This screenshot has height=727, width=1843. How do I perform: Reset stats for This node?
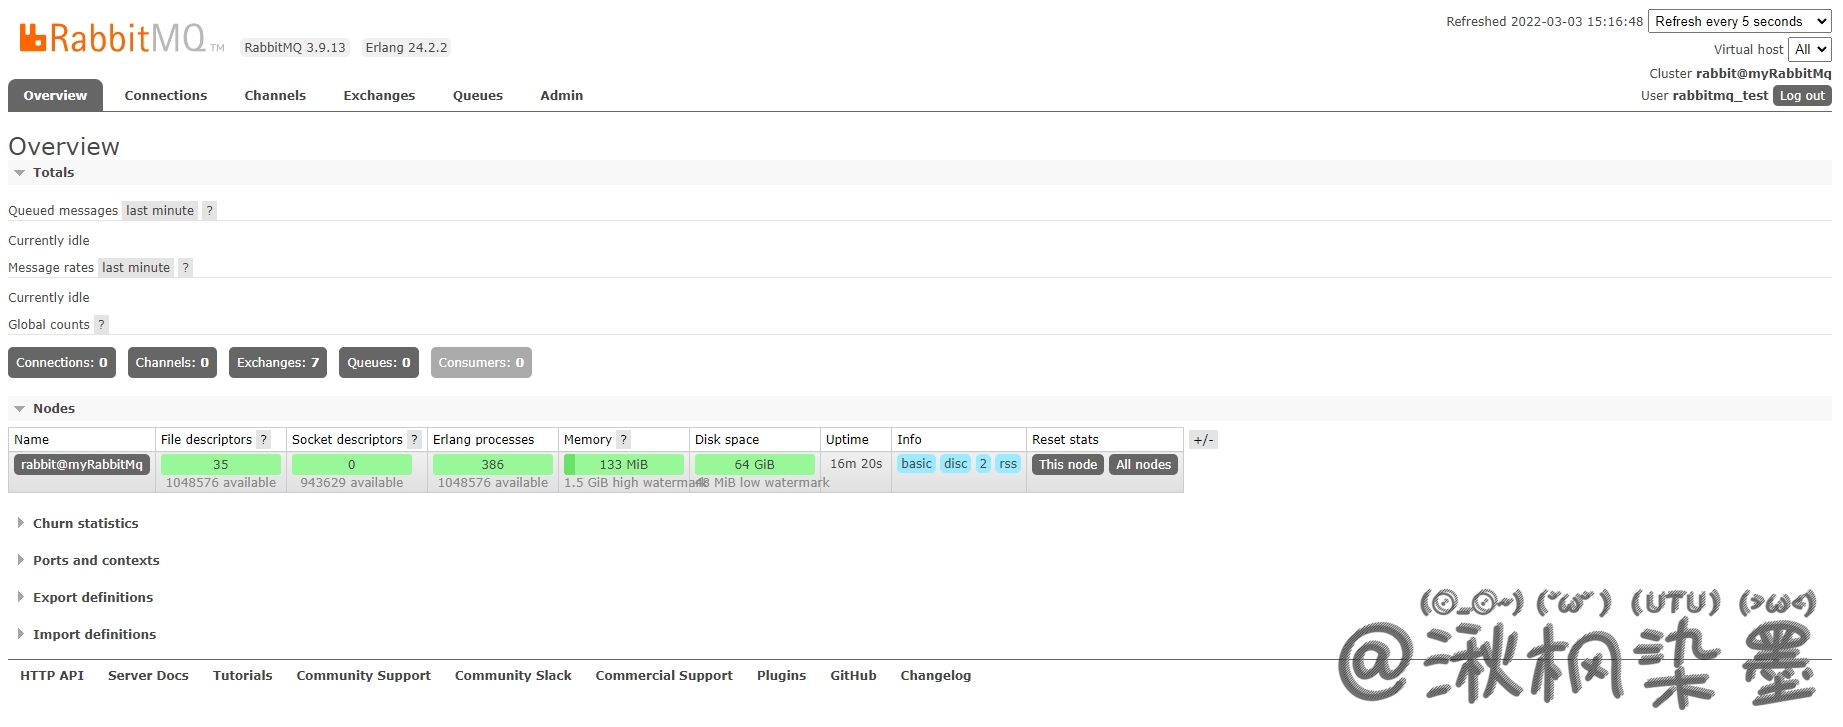(x=1067, y=465)
